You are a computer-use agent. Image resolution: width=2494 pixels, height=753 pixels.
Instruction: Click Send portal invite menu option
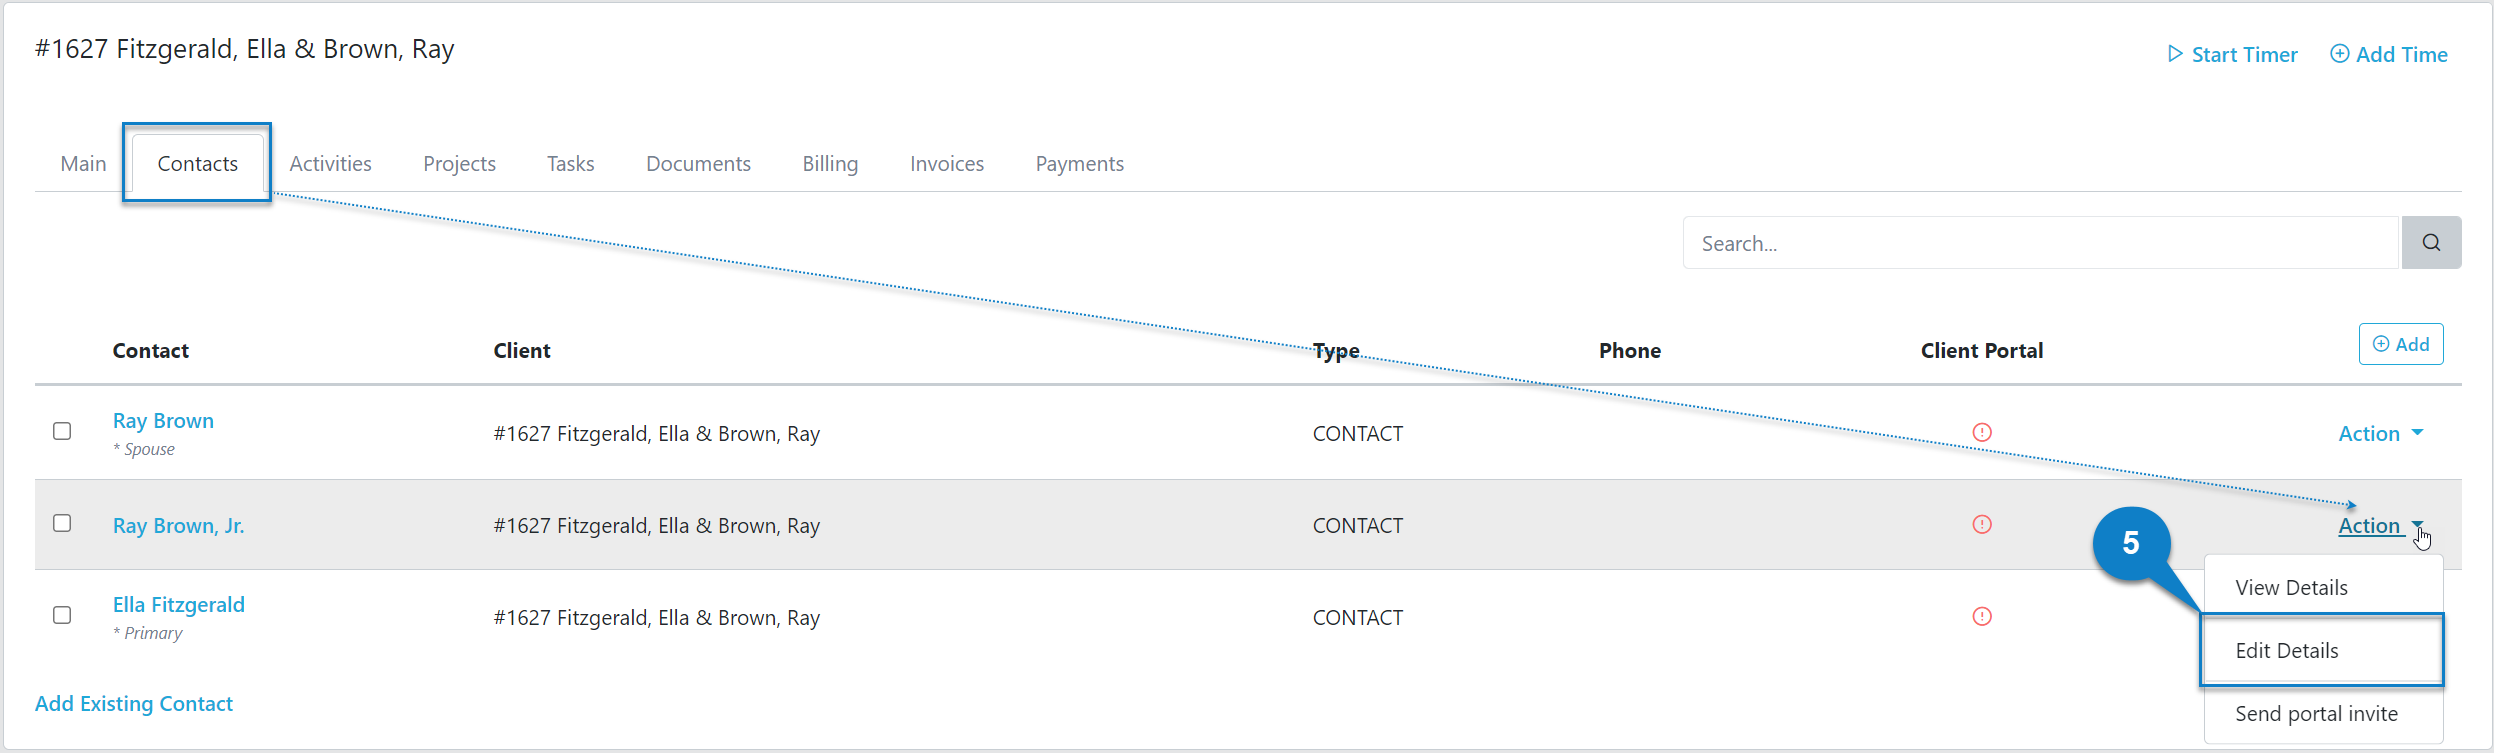click(x=2317, y=713)
